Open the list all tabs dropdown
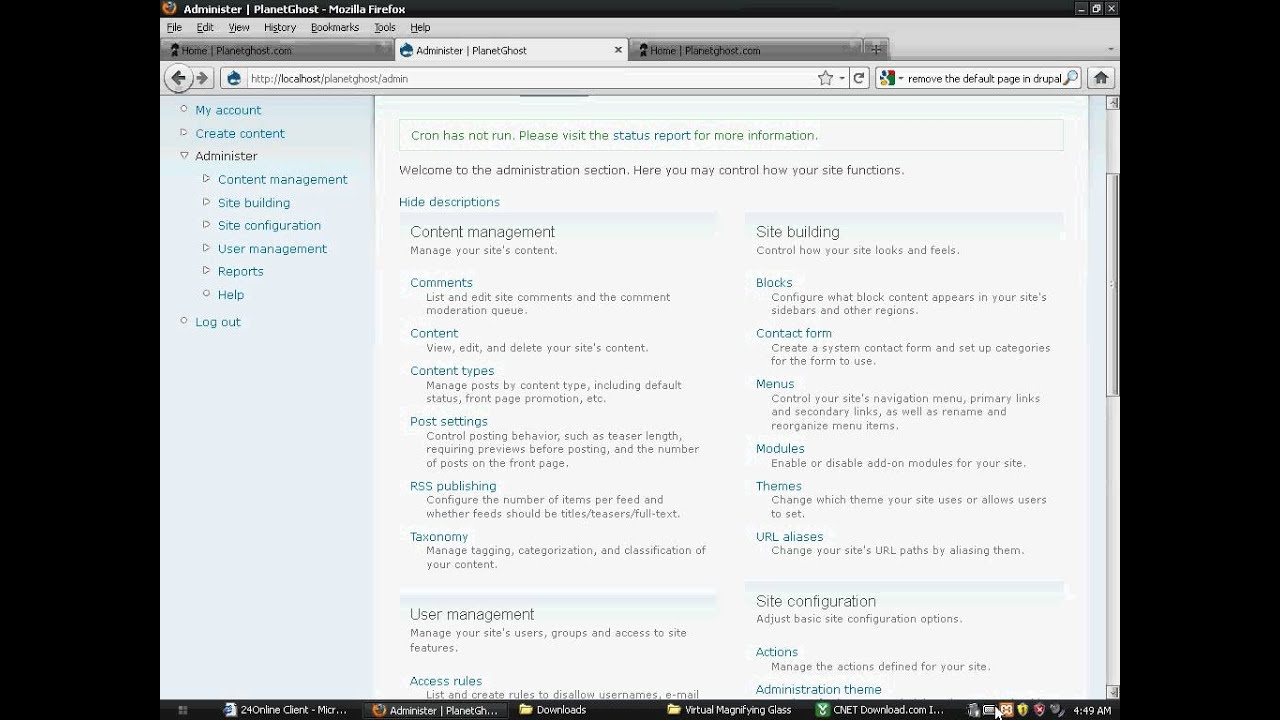This screenshot has width=1280, height=720. click(1111, 49)
